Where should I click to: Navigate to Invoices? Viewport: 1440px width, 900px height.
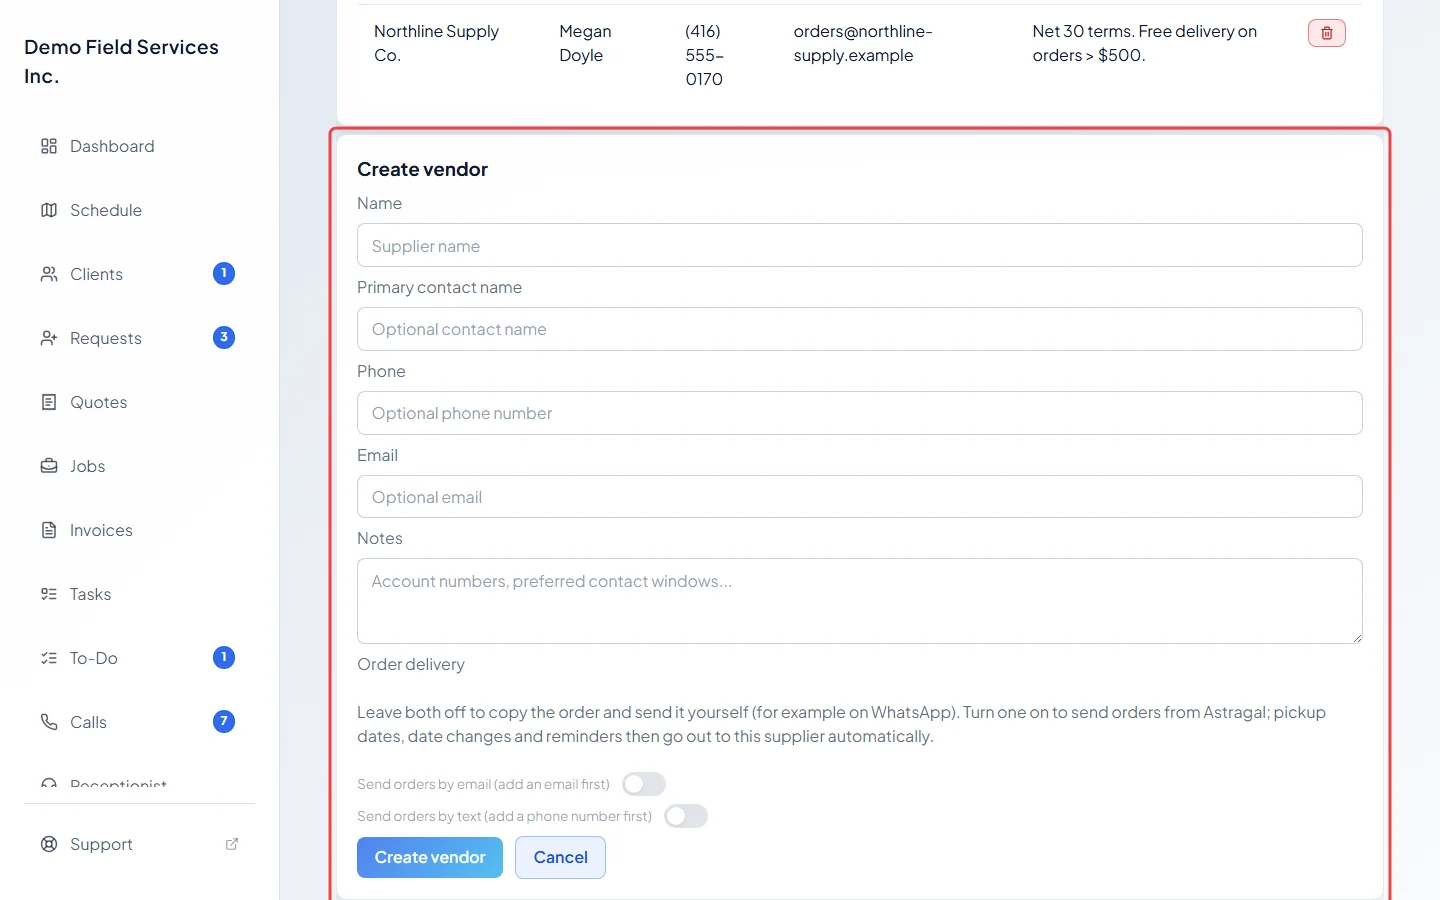140,530
